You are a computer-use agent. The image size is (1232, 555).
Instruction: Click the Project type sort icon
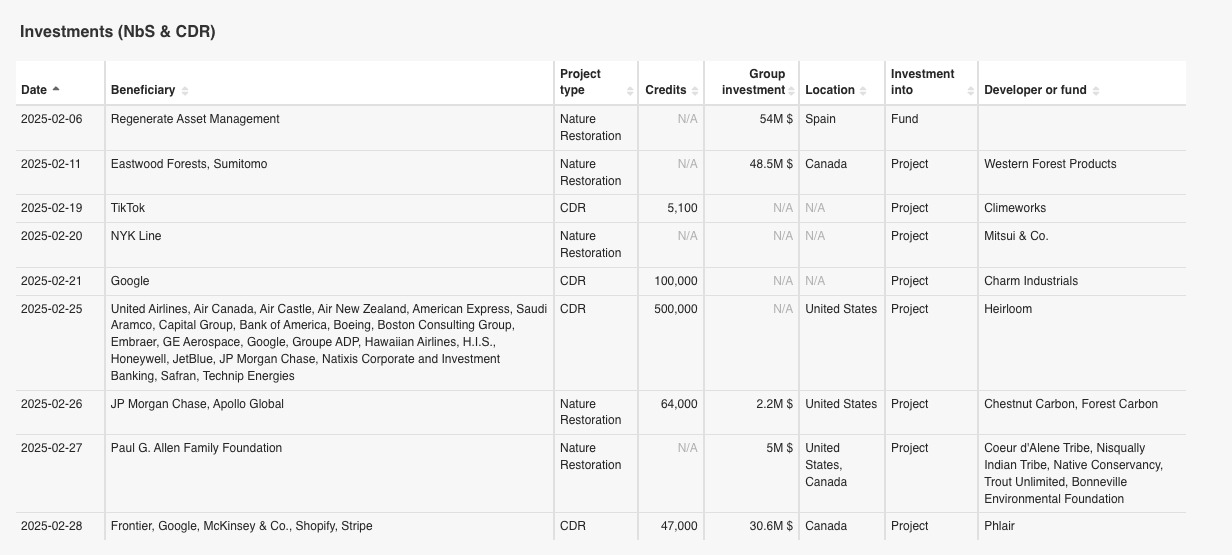click(x=630, y=91)
